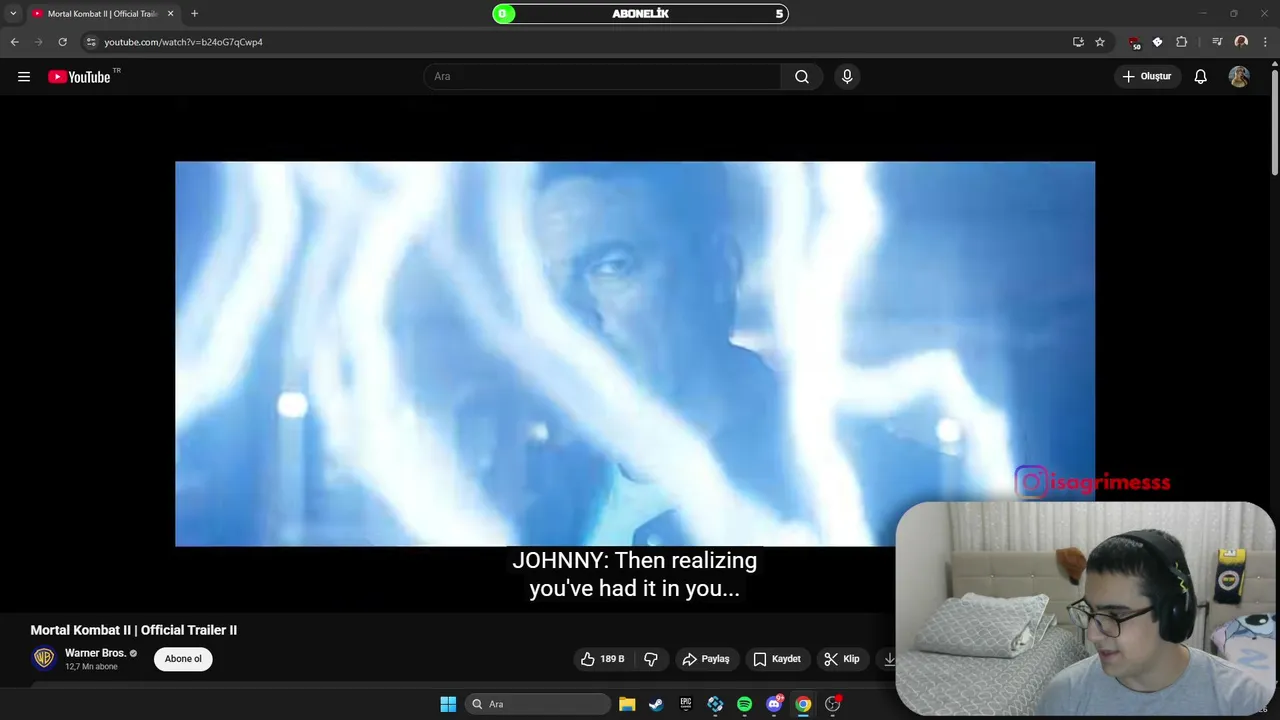1280x720 pixels.
Task: Open OBS Studio from the taskbar
Action: 832,704
